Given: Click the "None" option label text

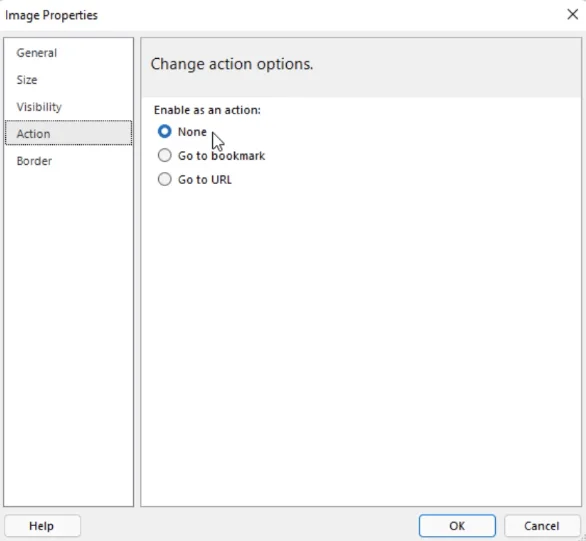Looking at the screenshot, I should coord(192,132).
